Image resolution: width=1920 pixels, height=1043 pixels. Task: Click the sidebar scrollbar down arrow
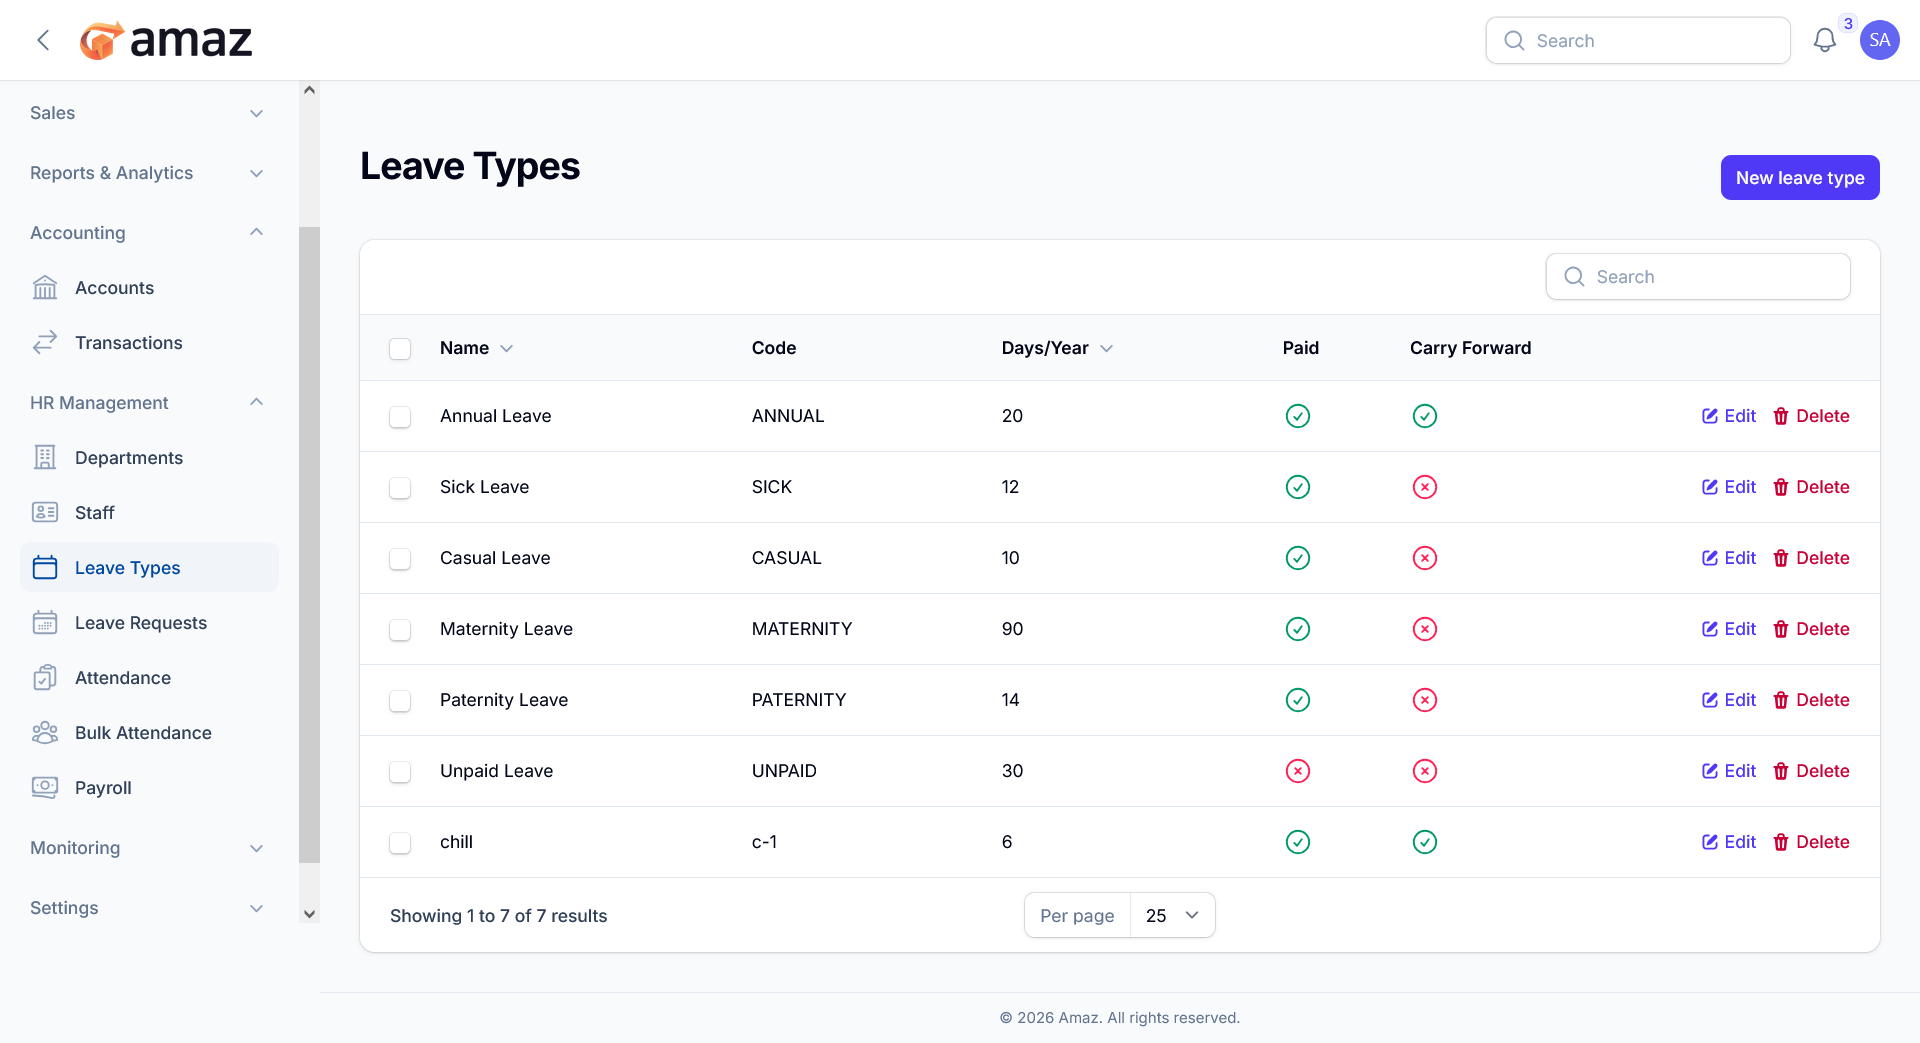point(309,914)
